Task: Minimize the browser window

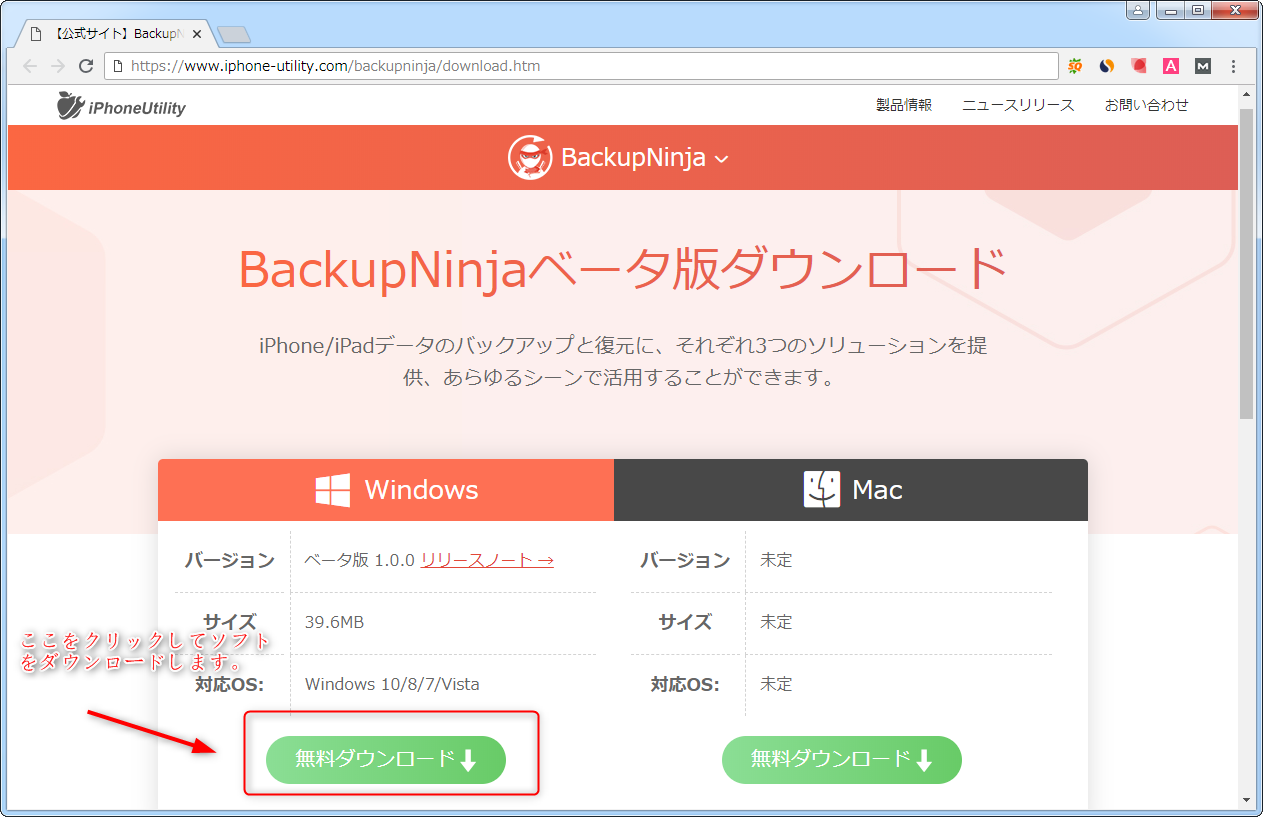Action: point(1169,10)
